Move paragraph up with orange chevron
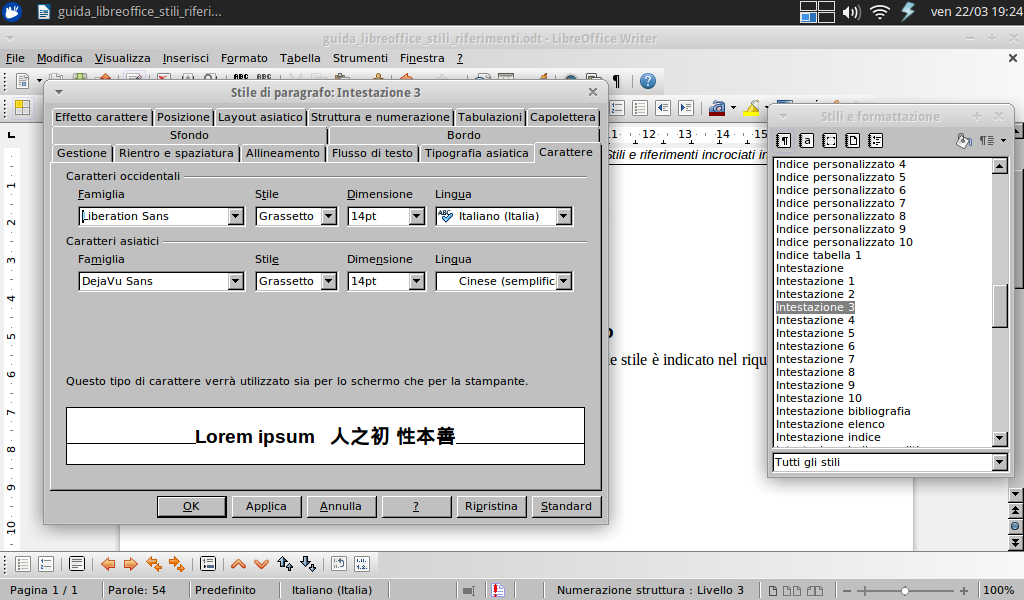 (238, 564)
